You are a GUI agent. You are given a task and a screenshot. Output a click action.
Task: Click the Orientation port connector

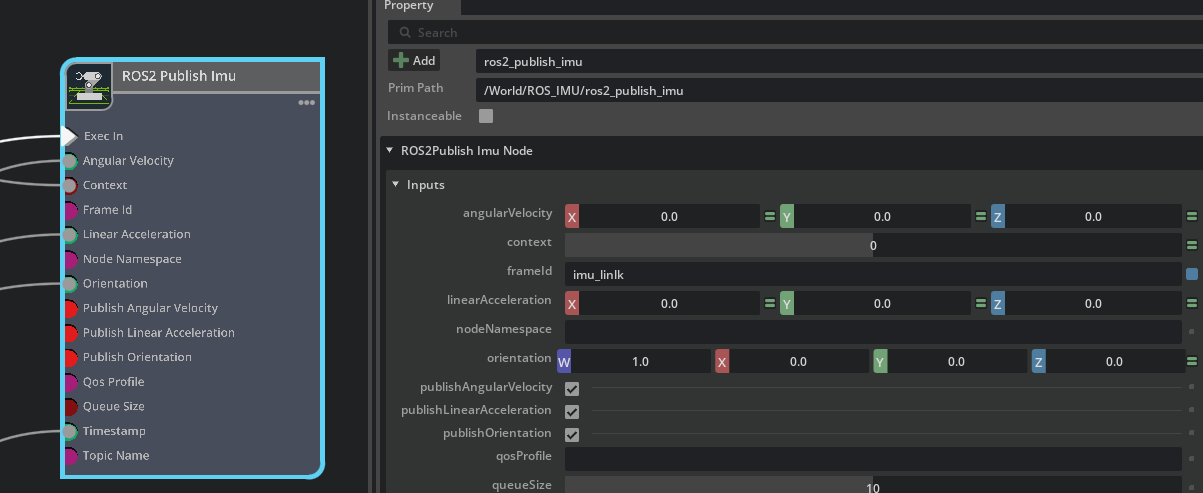69,284
